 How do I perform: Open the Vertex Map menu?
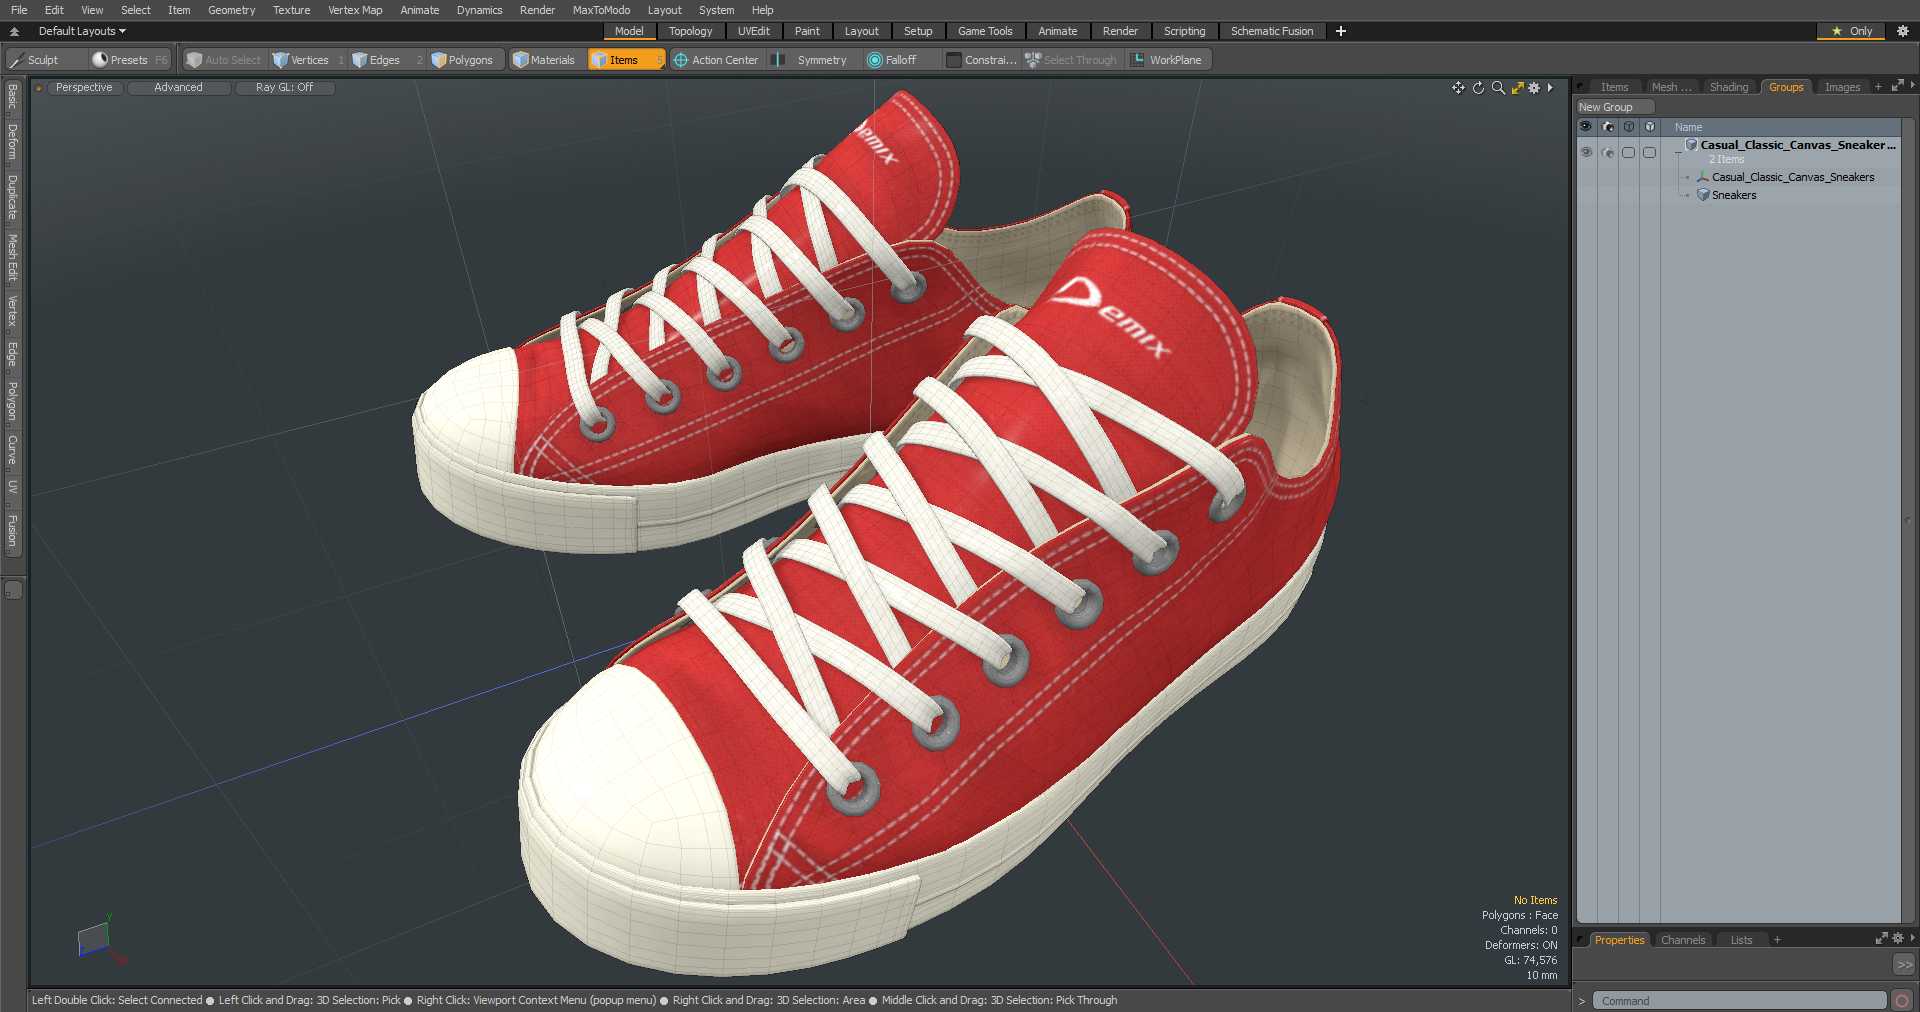click(x=355, y=10)
